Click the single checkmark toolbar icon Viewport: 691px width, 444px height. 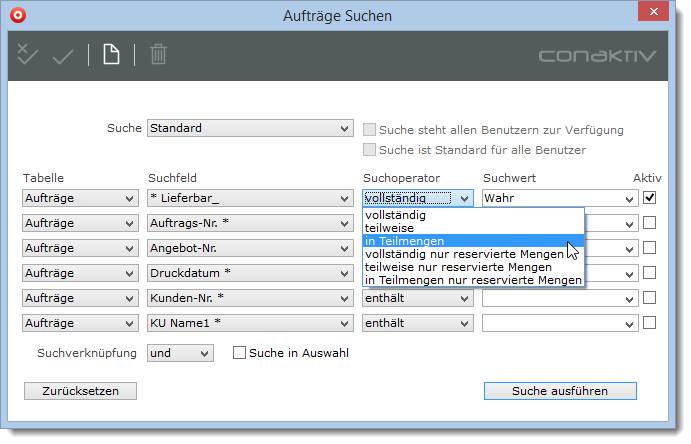63,55
